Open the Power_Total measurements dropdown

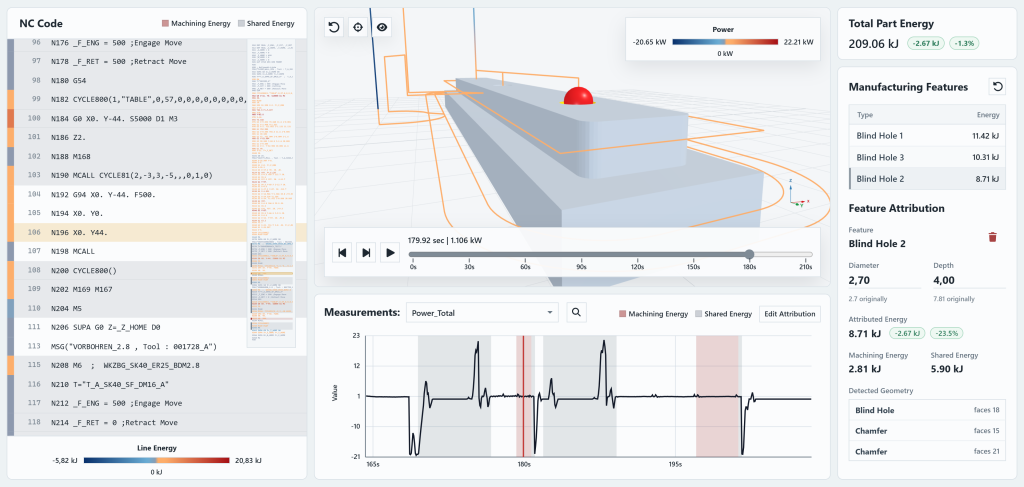483,313
